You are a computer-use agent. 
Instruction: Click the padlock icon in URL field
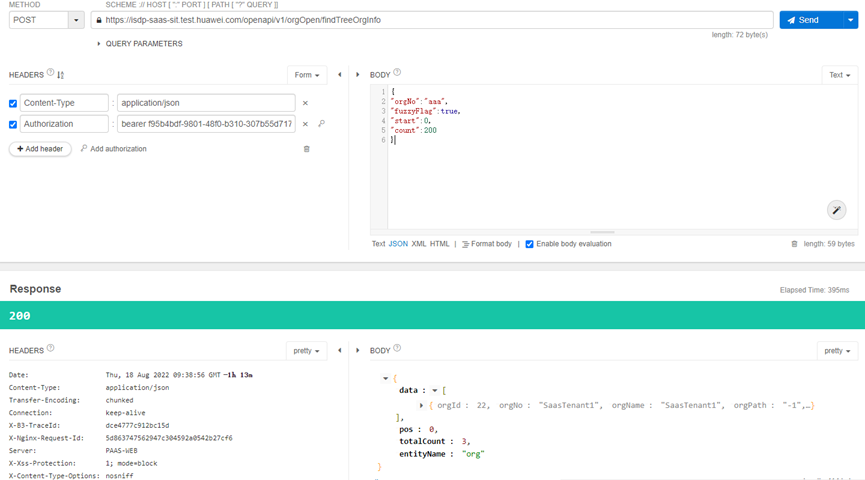(x=99, y=20)
